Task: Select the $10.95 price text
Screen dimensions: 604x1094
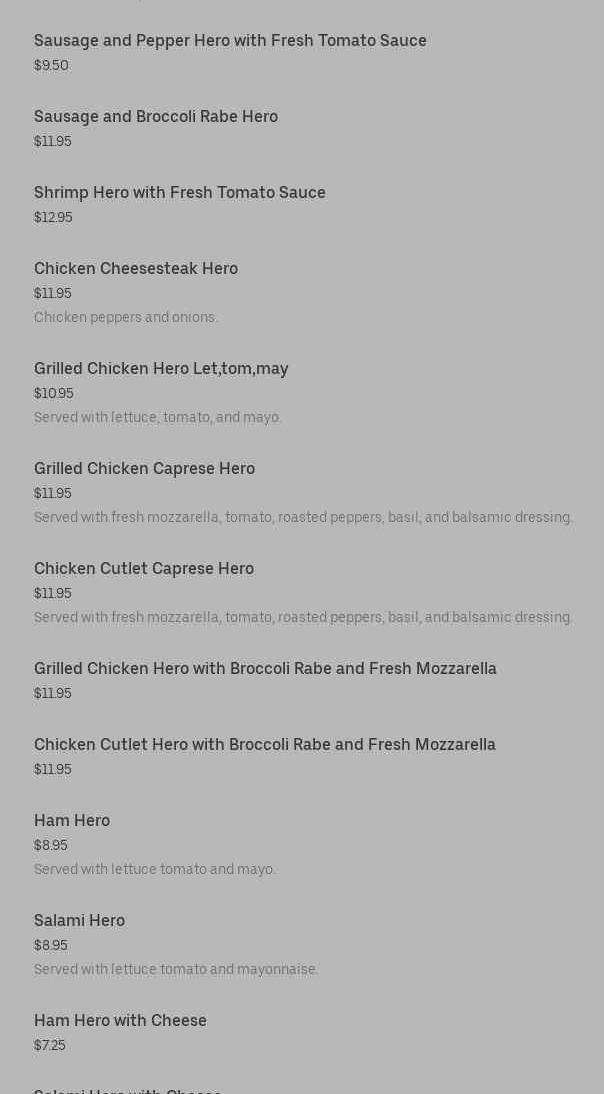Action: [x=54, y=394]
